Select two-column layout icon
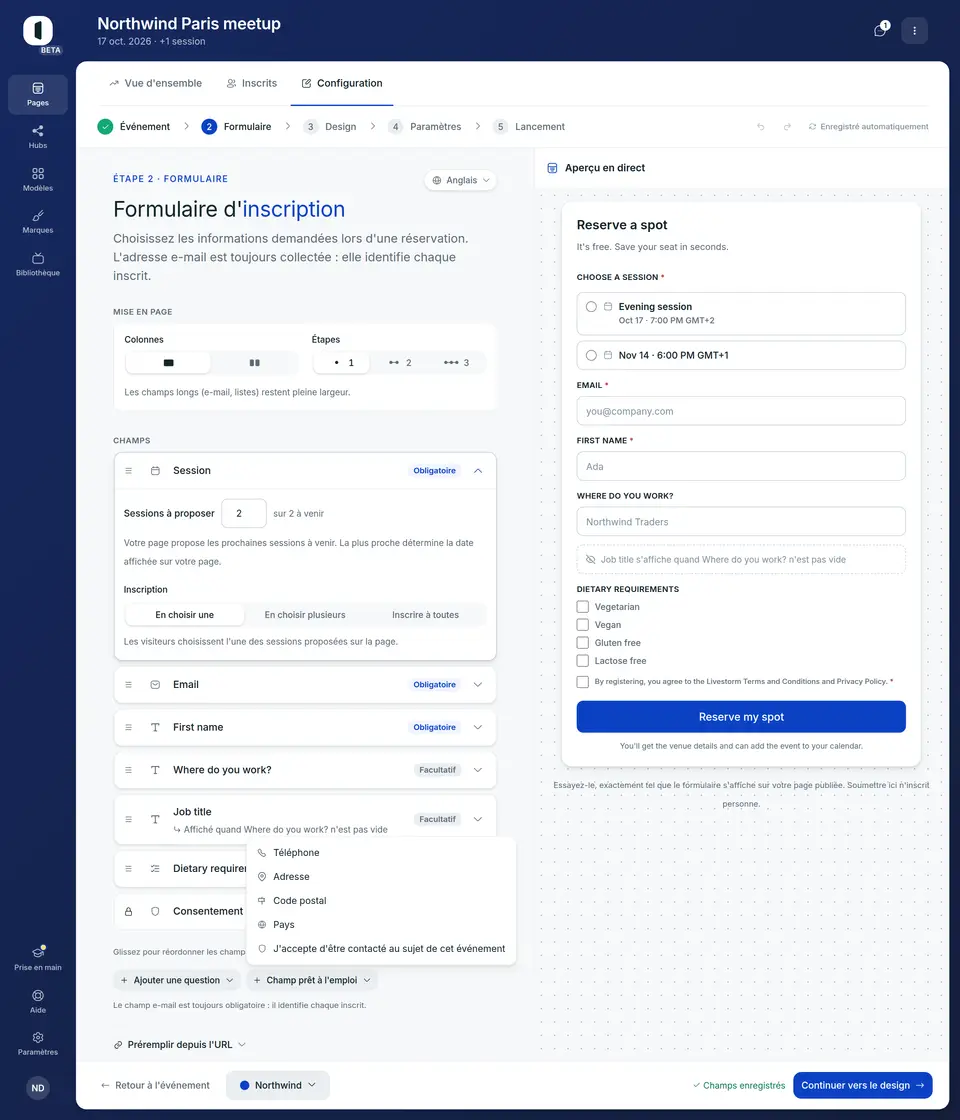This screenshot has width=960, height=1120. pyautogui.click(x=254, y=363)
